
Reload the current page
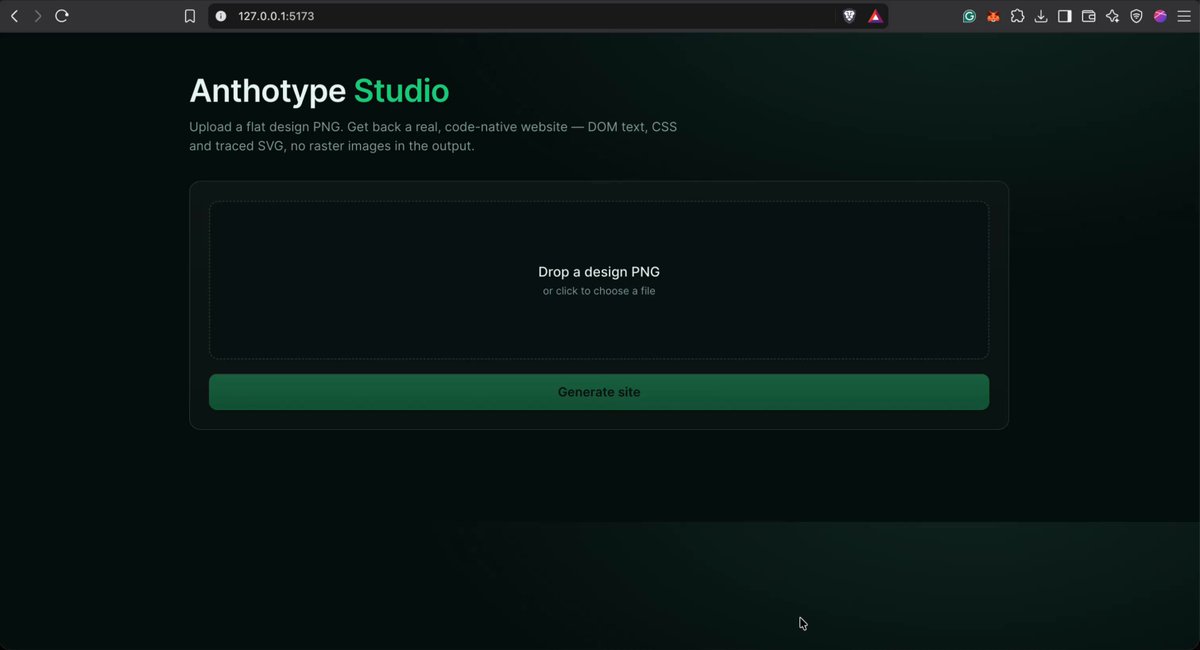[x=62, y=16]
